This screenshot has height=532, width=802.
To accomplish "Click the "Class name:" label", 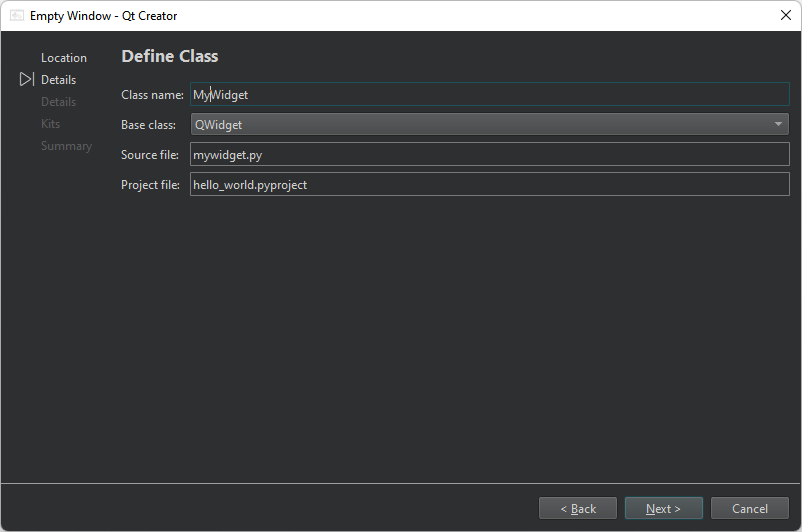I will pos(152,95).
